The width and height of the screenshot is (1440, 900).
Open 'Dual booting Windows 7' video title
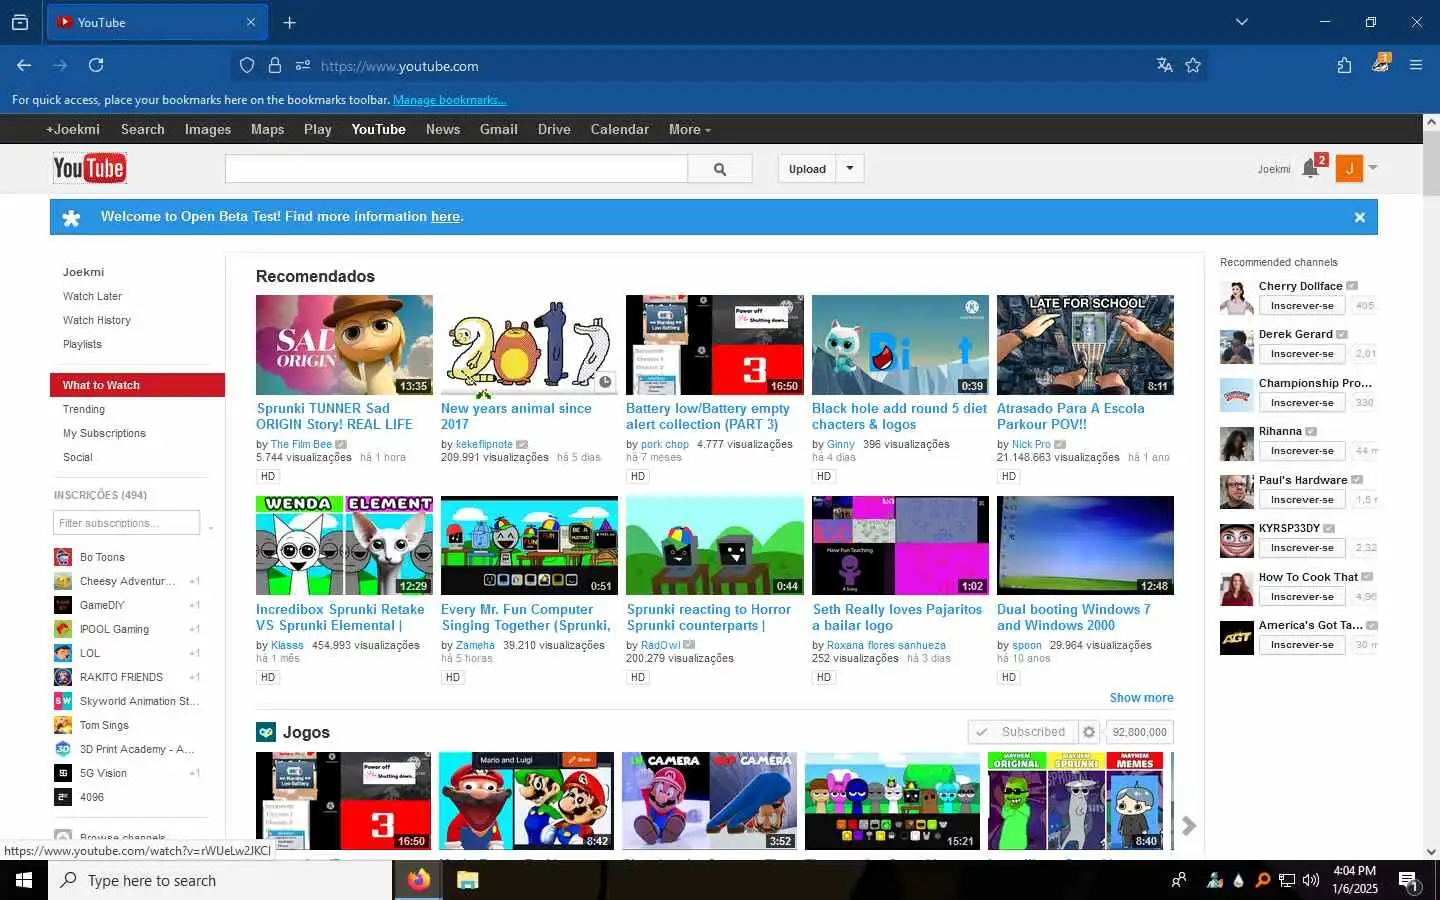[1074, 617]
